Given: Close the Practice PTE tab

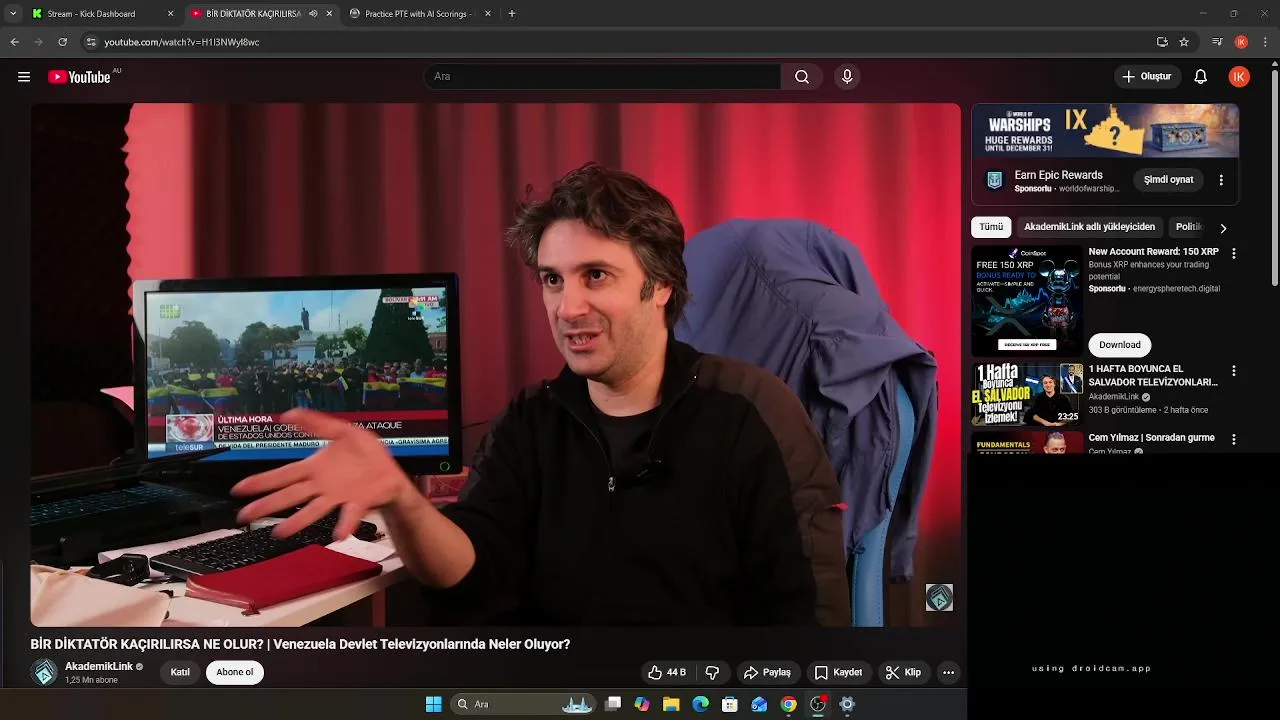Looking at the screenshot, I should click(488, 14).
